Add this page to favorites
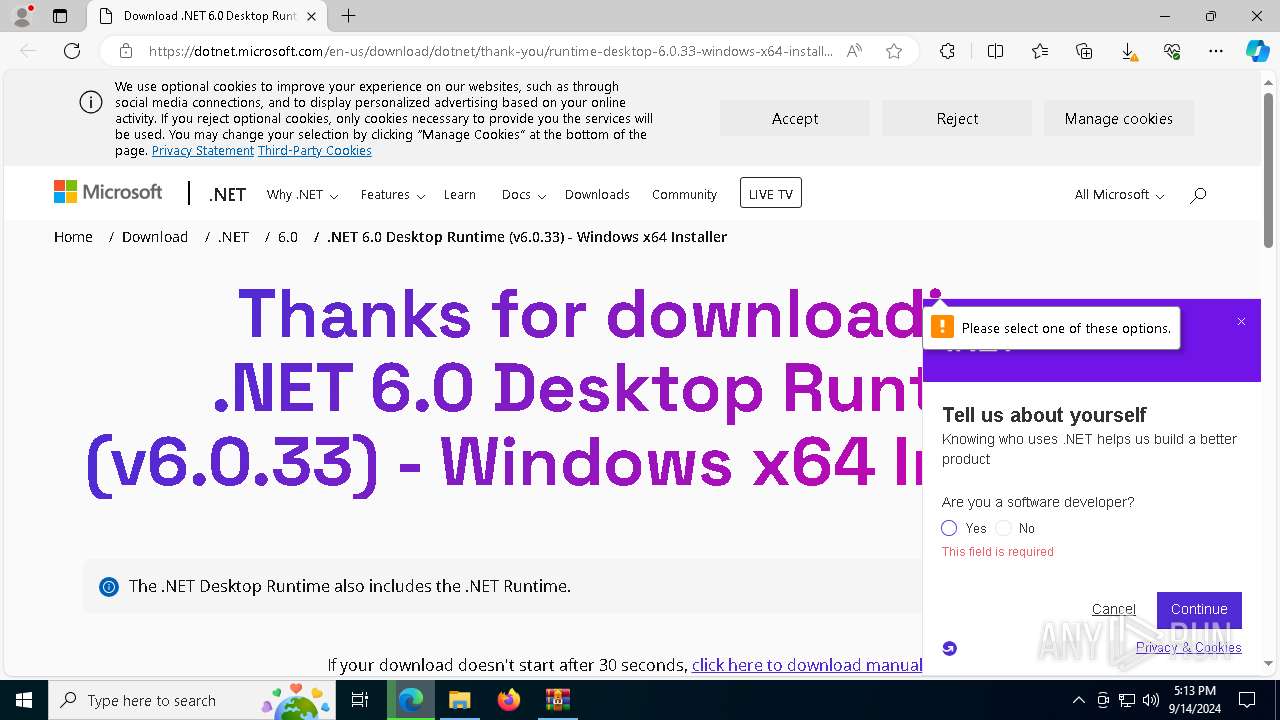The width and height of the screenshot is (1280, 720). 894,51
